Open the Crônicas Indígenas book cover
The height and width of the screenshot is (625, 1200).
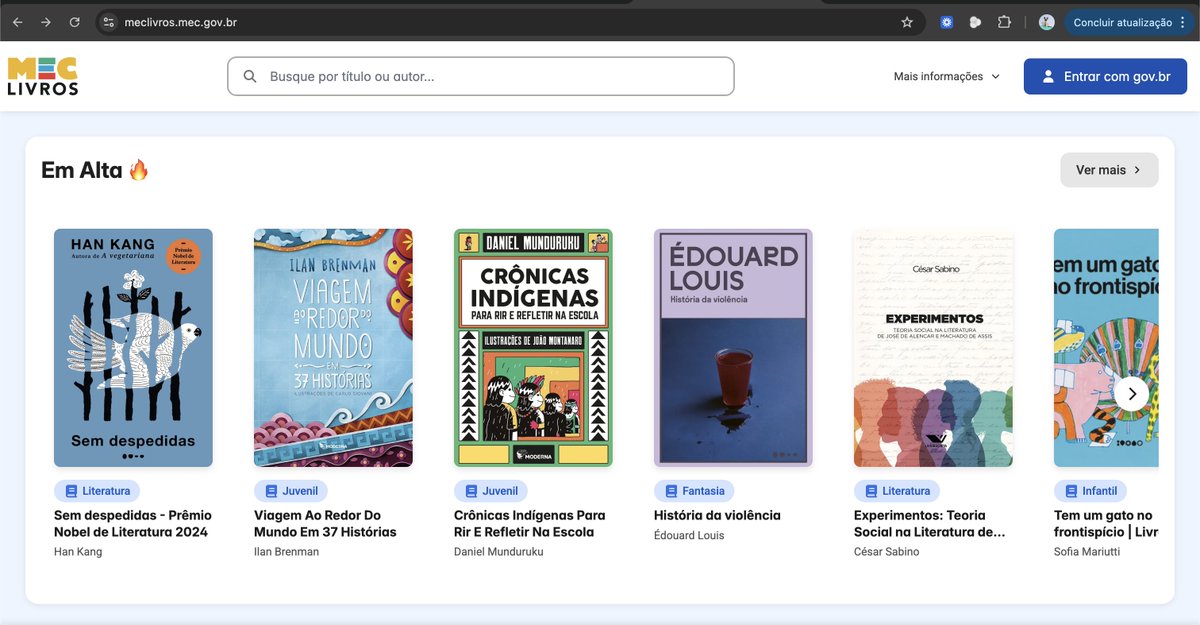click(x=533, y=348)
